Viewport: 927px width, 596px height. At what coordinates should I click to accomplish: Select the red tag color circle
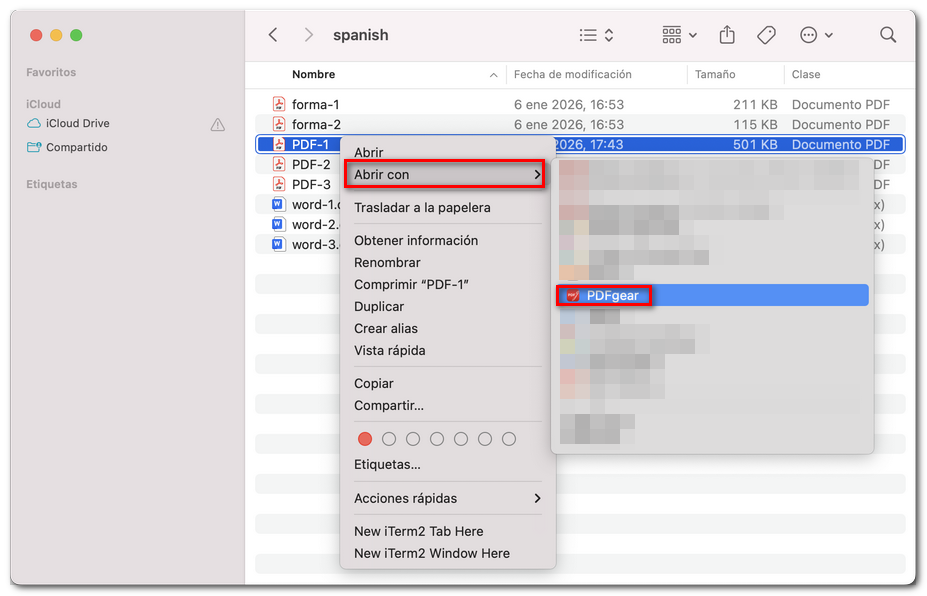click(365, 438)
